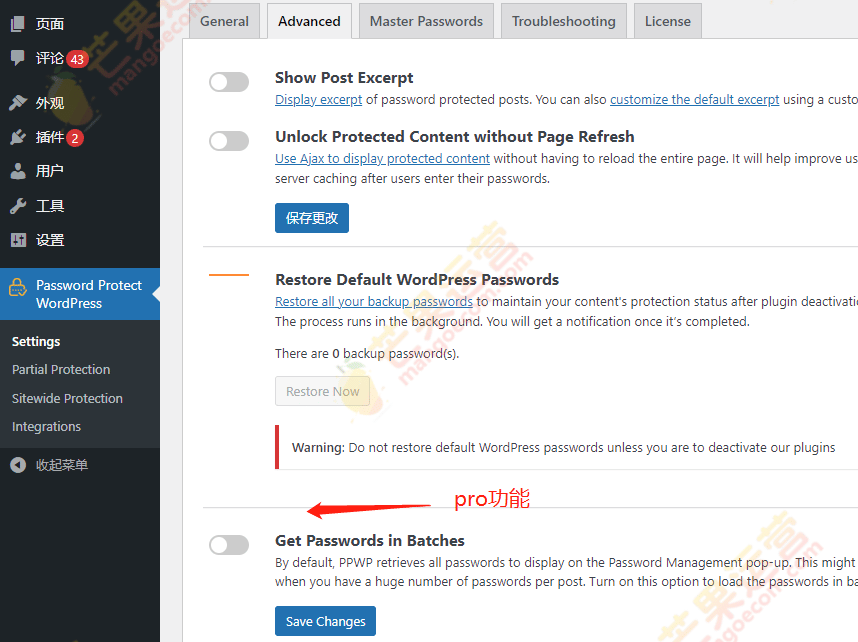Enable the Get Passwords in Batches switch
Image resolution: width=858 pixels, height=642 pixels.
[x=229, y=545]
